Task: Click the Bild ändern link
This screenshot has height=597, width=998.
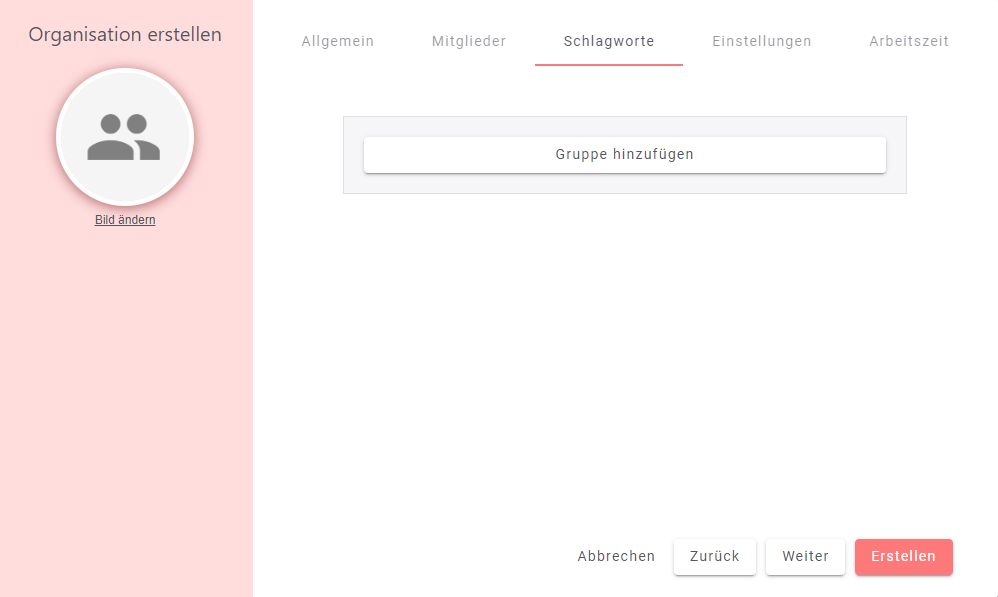Action: pos(125,220)
